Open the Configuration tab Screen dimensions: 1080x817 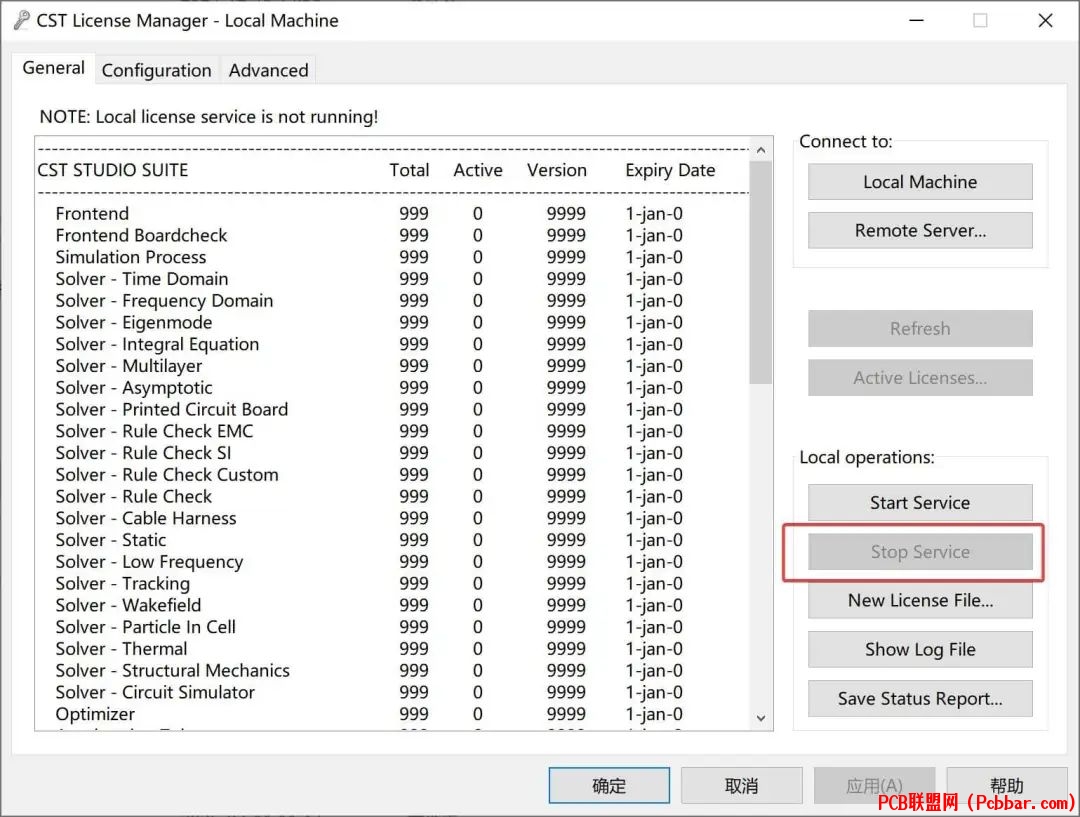tap(156, 70)
